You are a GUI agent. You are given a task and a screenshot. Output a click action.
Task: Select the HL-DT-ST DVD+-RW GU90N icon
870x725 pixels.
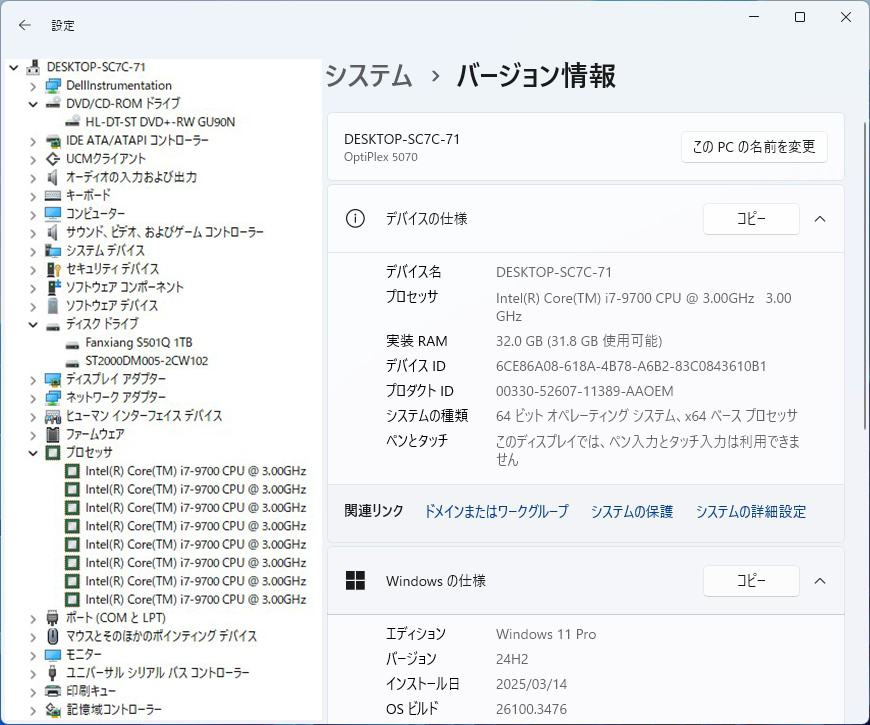pyautogui.click(x=72, y=122)
